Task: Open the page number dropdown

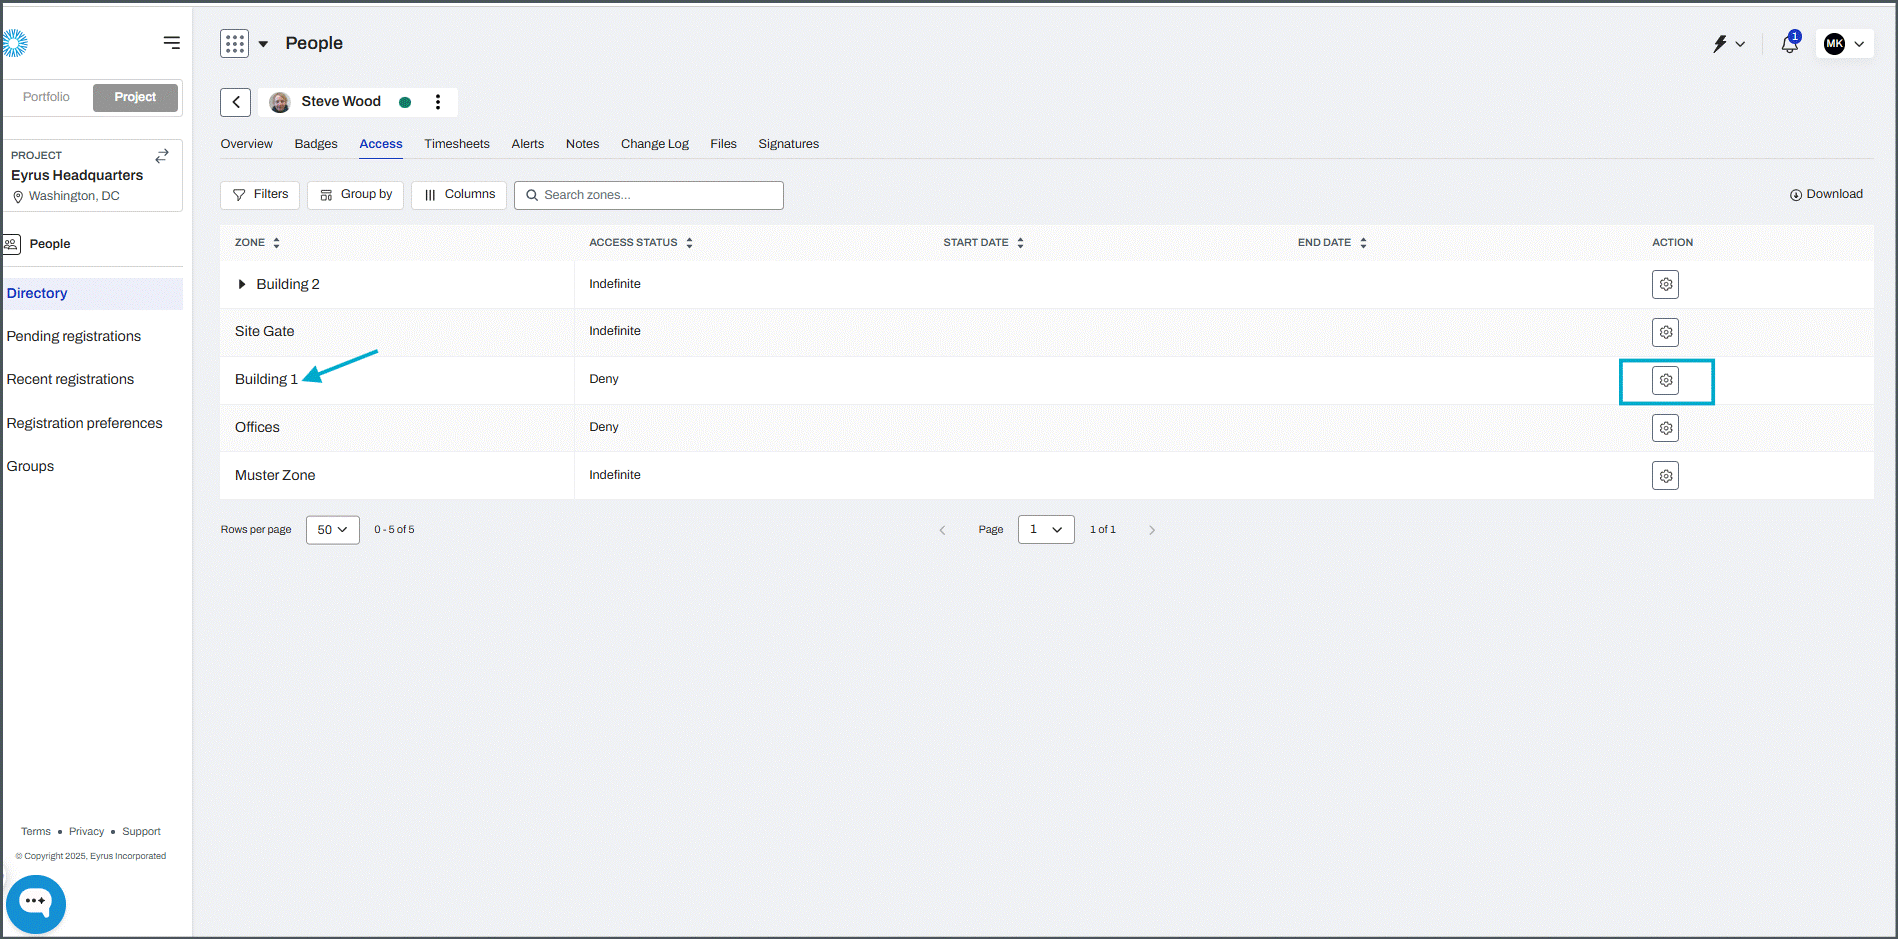Action: [1046, 530]
